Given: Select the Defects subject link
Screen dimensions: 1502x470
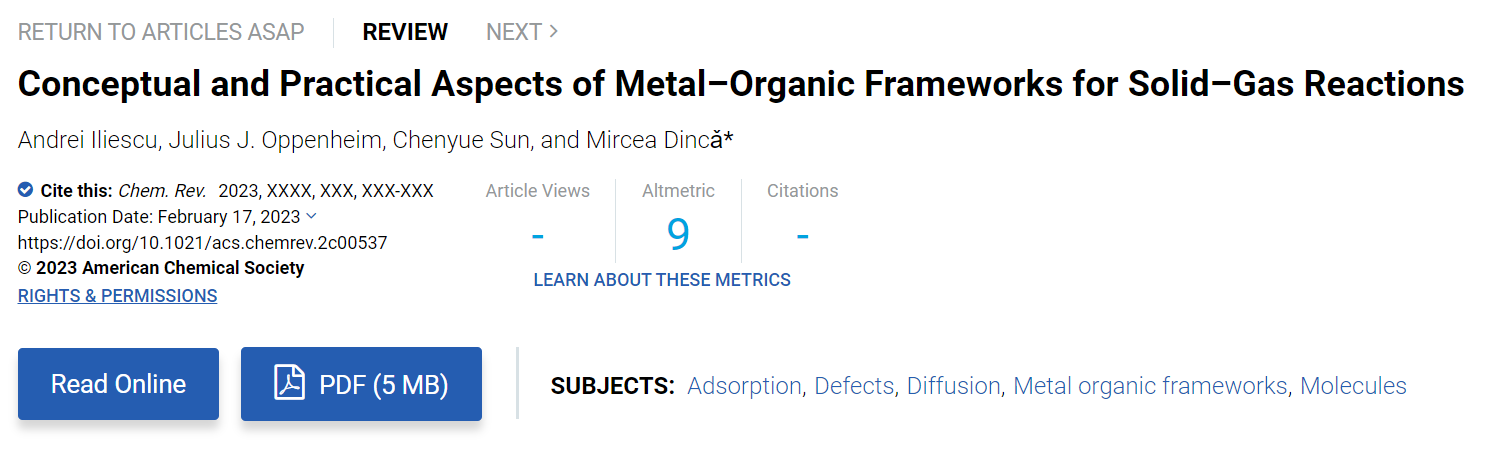Looking at the screenshot, I should pyautogui.click(x=854, y=386).
